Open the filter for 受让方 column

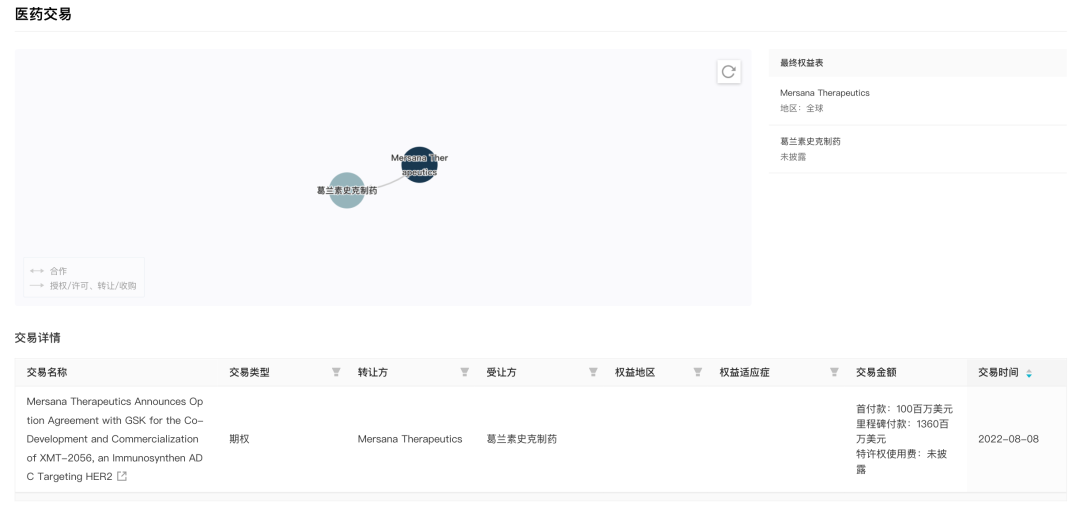(593, 372)
